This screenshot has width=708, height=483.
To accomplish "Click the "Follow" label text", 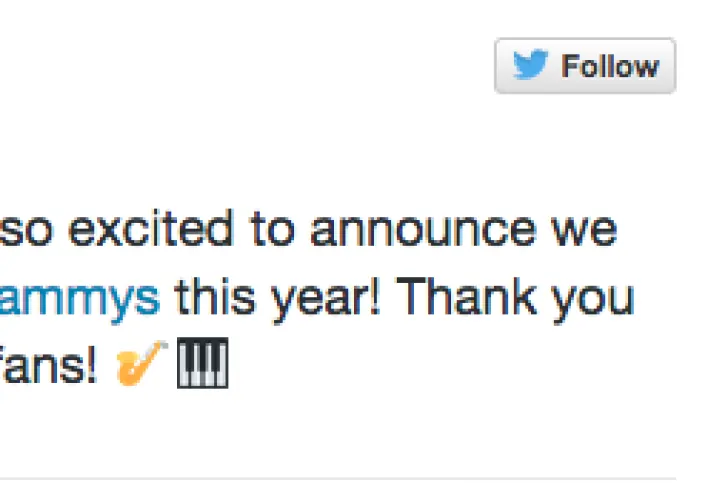I will click(x=609, y=67).
